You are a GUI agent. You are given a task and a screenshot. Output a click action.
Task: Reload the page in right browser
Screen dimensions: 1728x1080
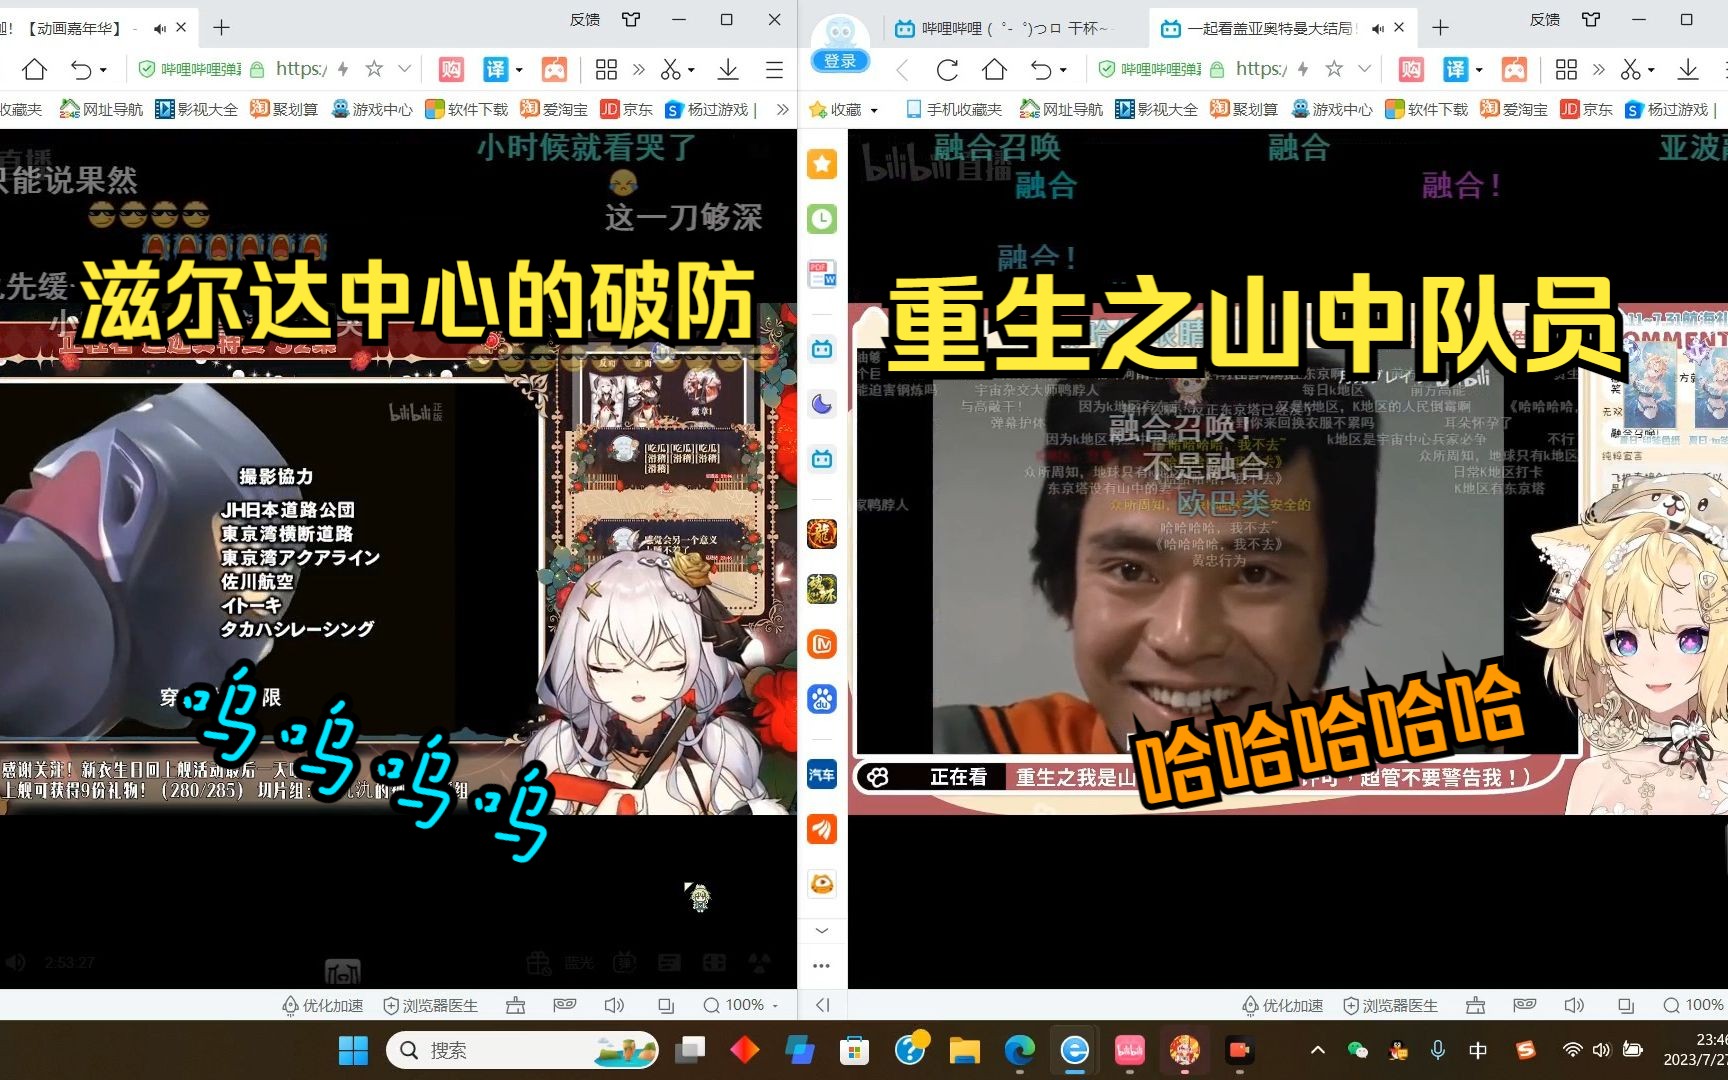[x=947, y=69]
